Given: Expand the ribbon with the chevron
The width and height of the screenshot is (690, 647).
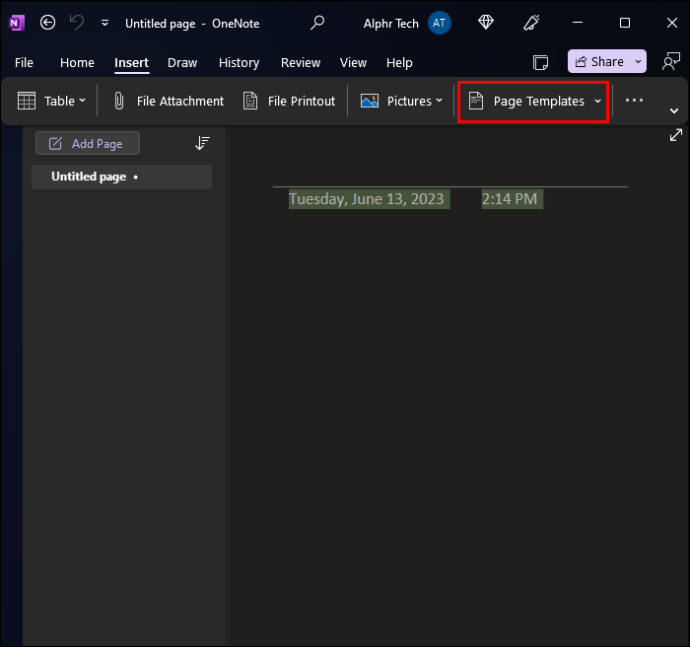Looking at the screenshot, I should point(674,110).
